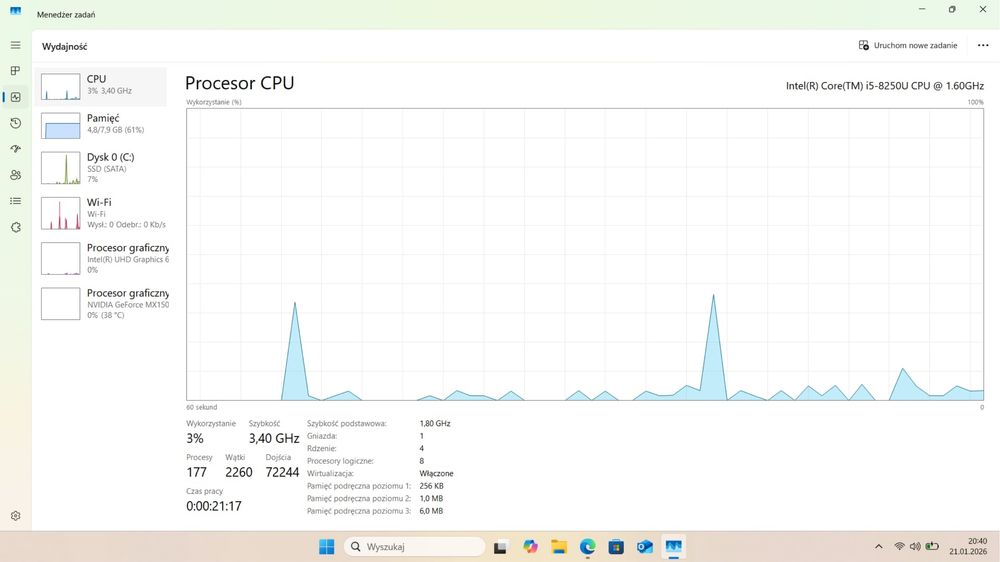Open the Processes page icon in sidebar

click(15, 71)
